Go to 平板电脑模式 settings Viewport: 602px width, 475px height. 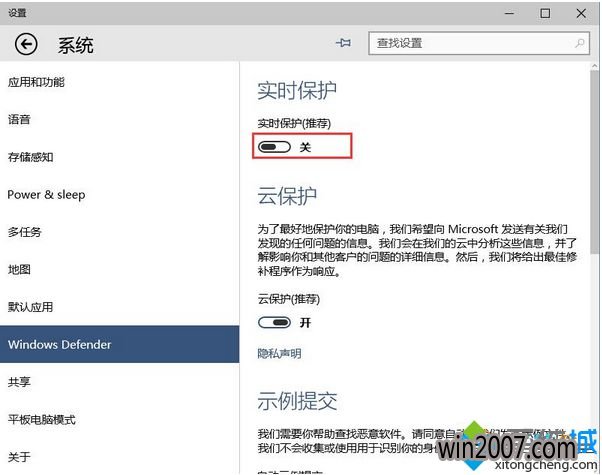41,419
